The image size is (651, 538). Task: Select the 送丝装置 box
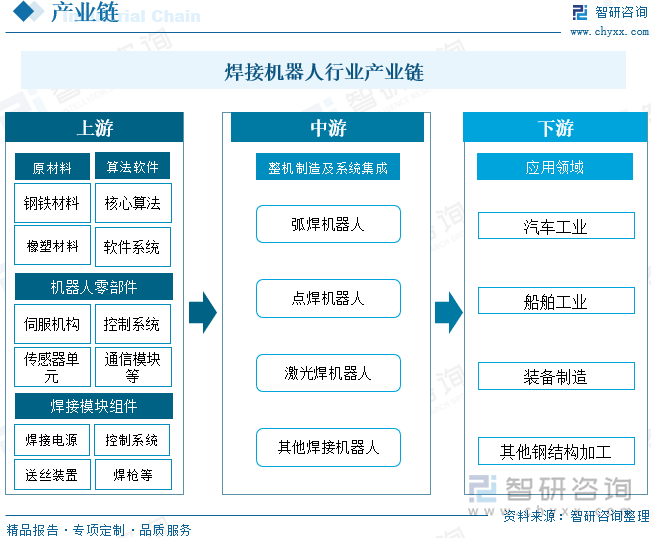[52, 474]
